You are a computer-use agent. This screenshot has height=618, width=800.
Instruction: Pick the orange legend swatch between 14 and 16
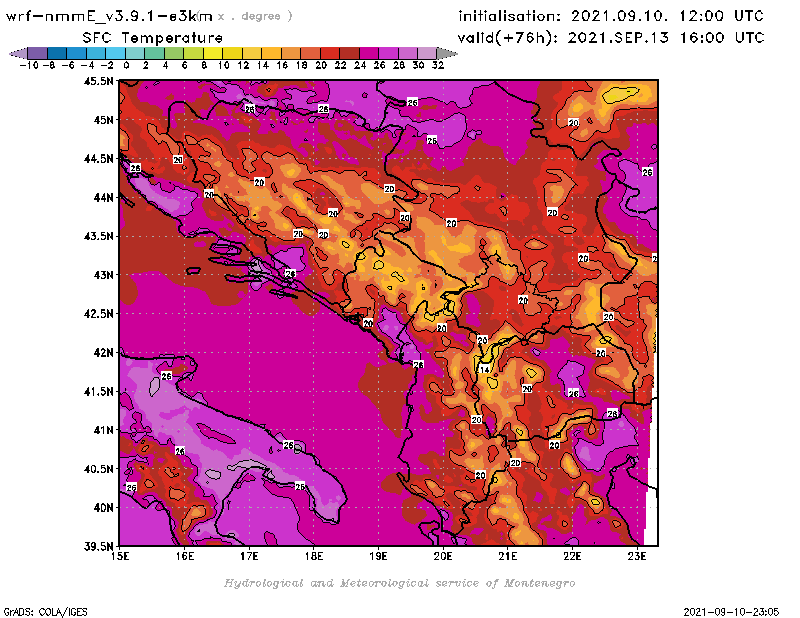(271, 53)
